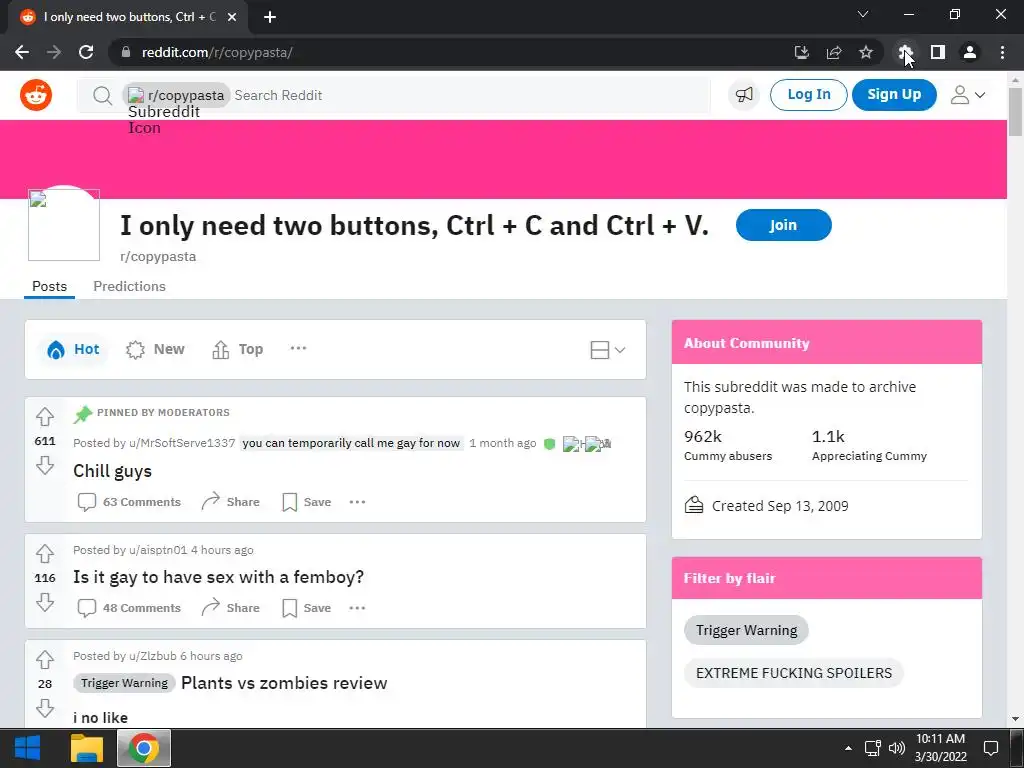Downvote the Chill guys post

tap(44, 466)
